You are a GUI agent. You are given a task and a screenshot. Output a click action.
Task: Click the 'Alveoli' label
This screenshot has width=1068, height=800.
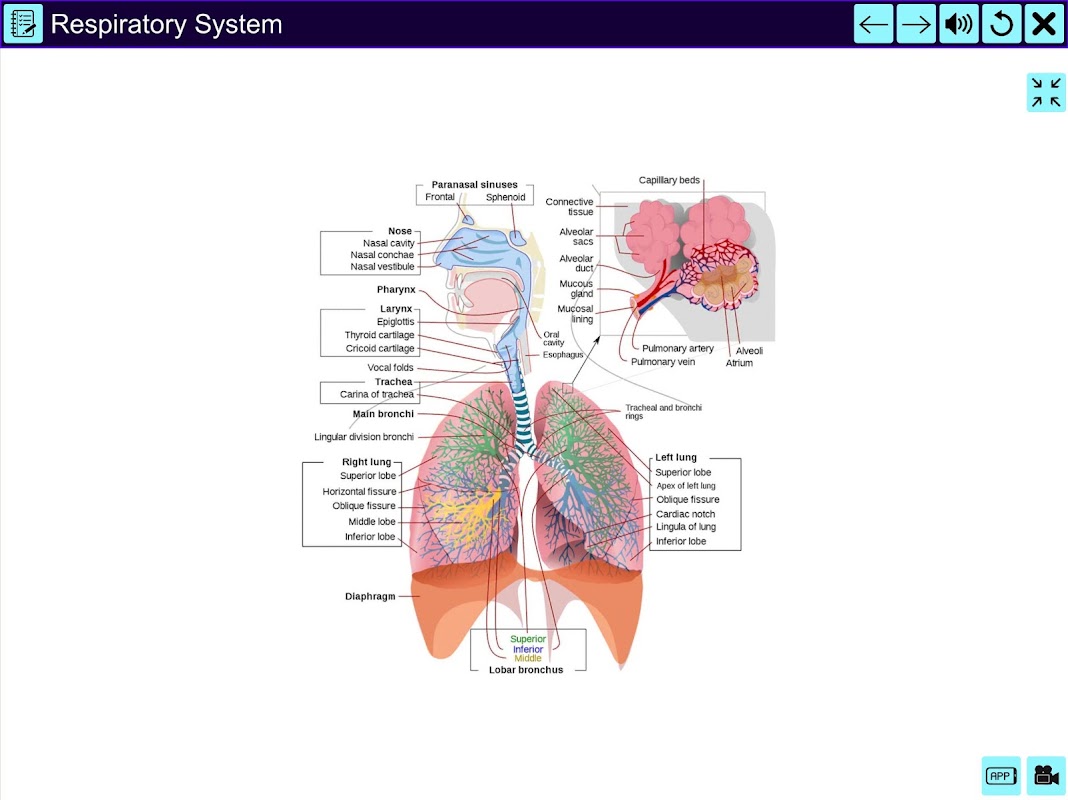[x=749, y=351]
